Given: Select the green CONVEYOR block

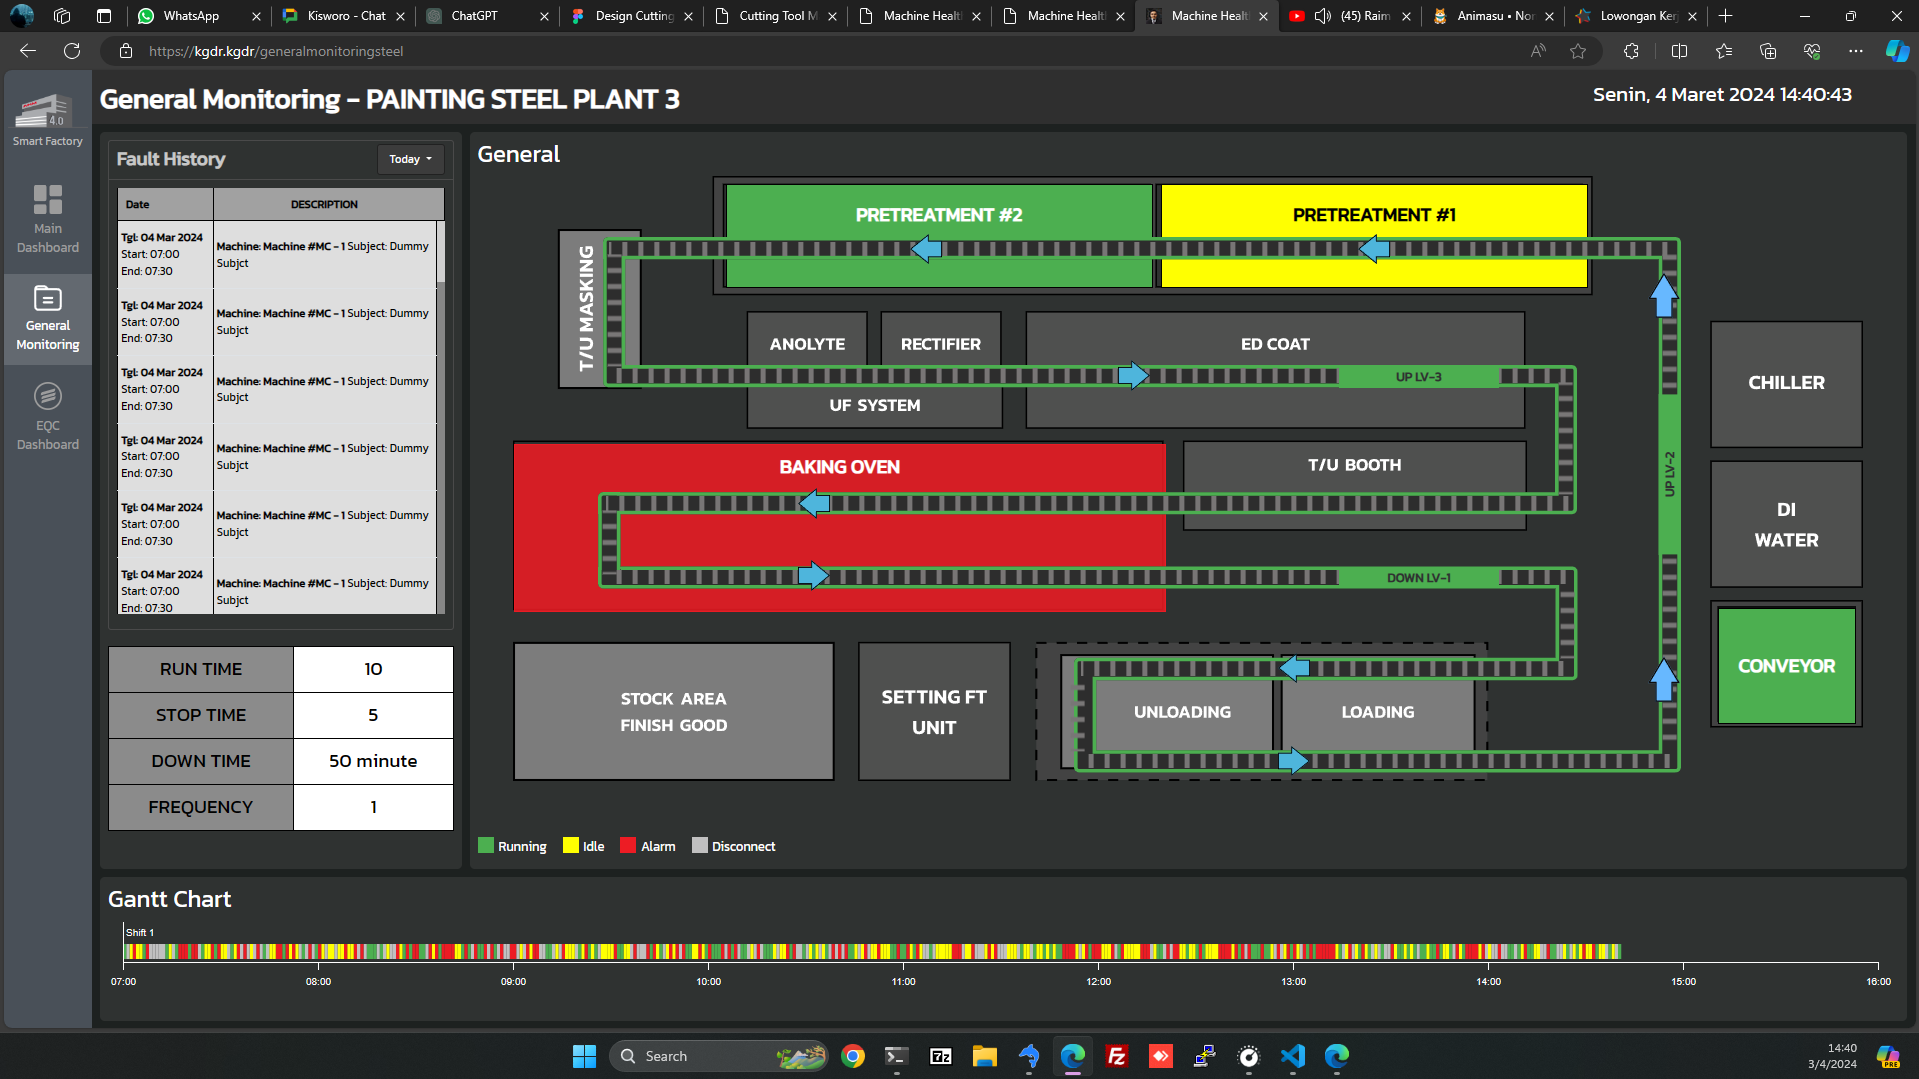Looking at the screenshot, I should (1785, 666).
